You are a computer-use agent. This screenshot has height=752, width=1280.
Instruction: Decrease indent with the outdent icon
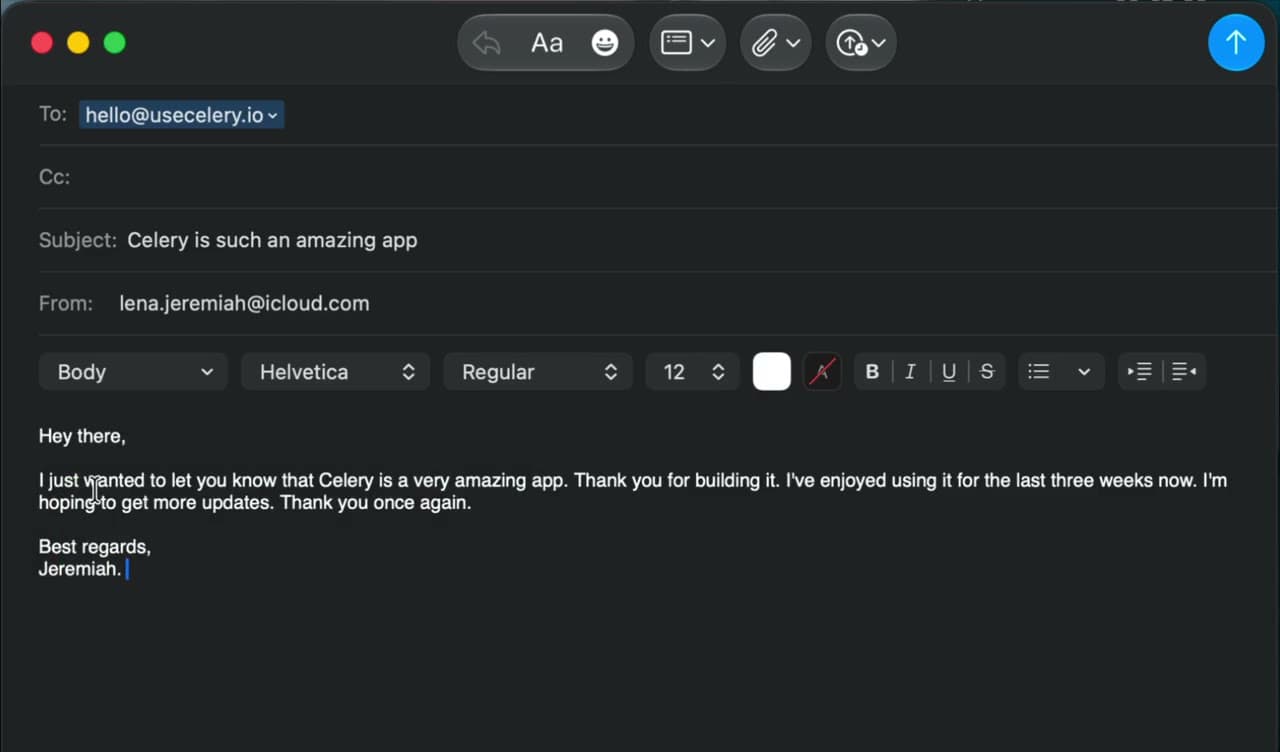(1184, 372)
